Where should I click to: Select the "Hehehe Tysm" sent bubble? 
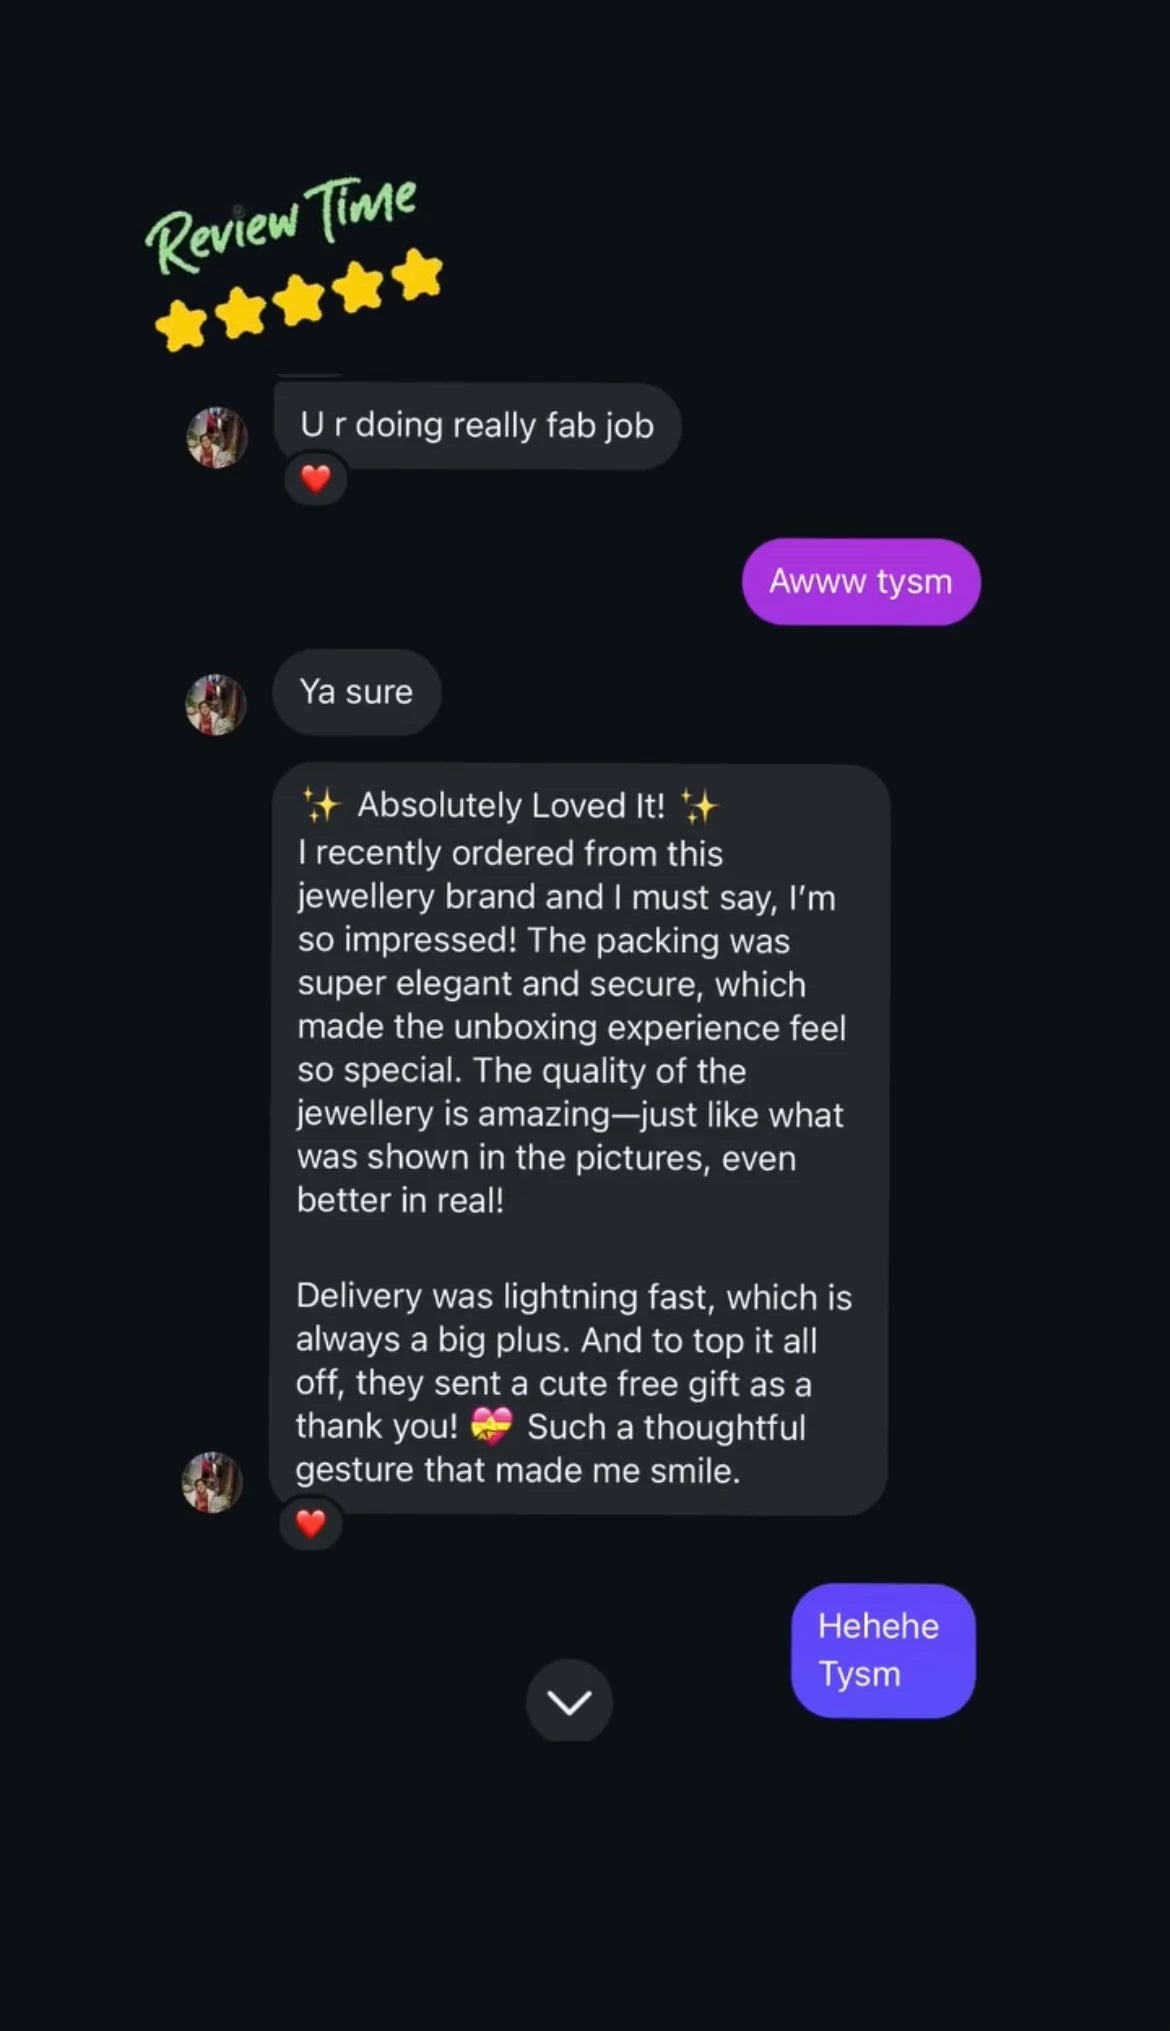tap(882, 1650)
